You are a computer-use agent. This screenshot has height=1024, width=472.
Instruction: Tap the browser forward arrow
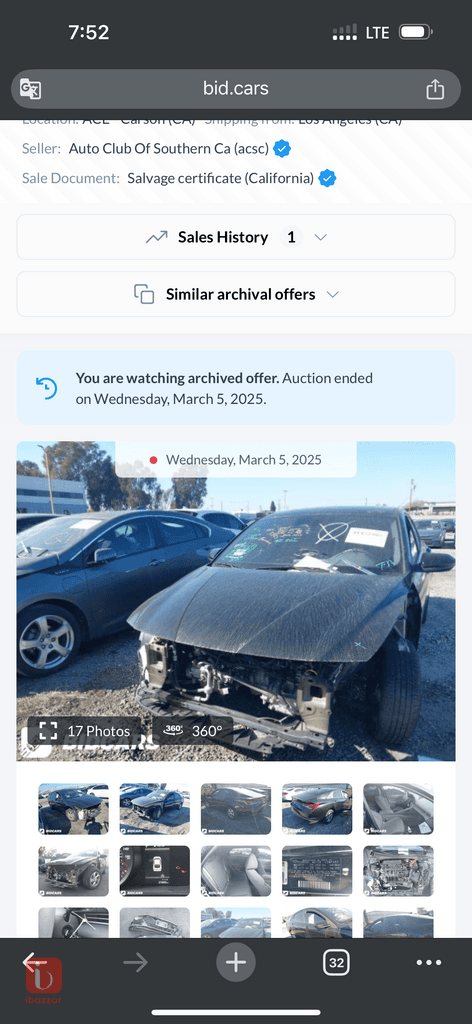pyautogui.click(x=135, y=962)
